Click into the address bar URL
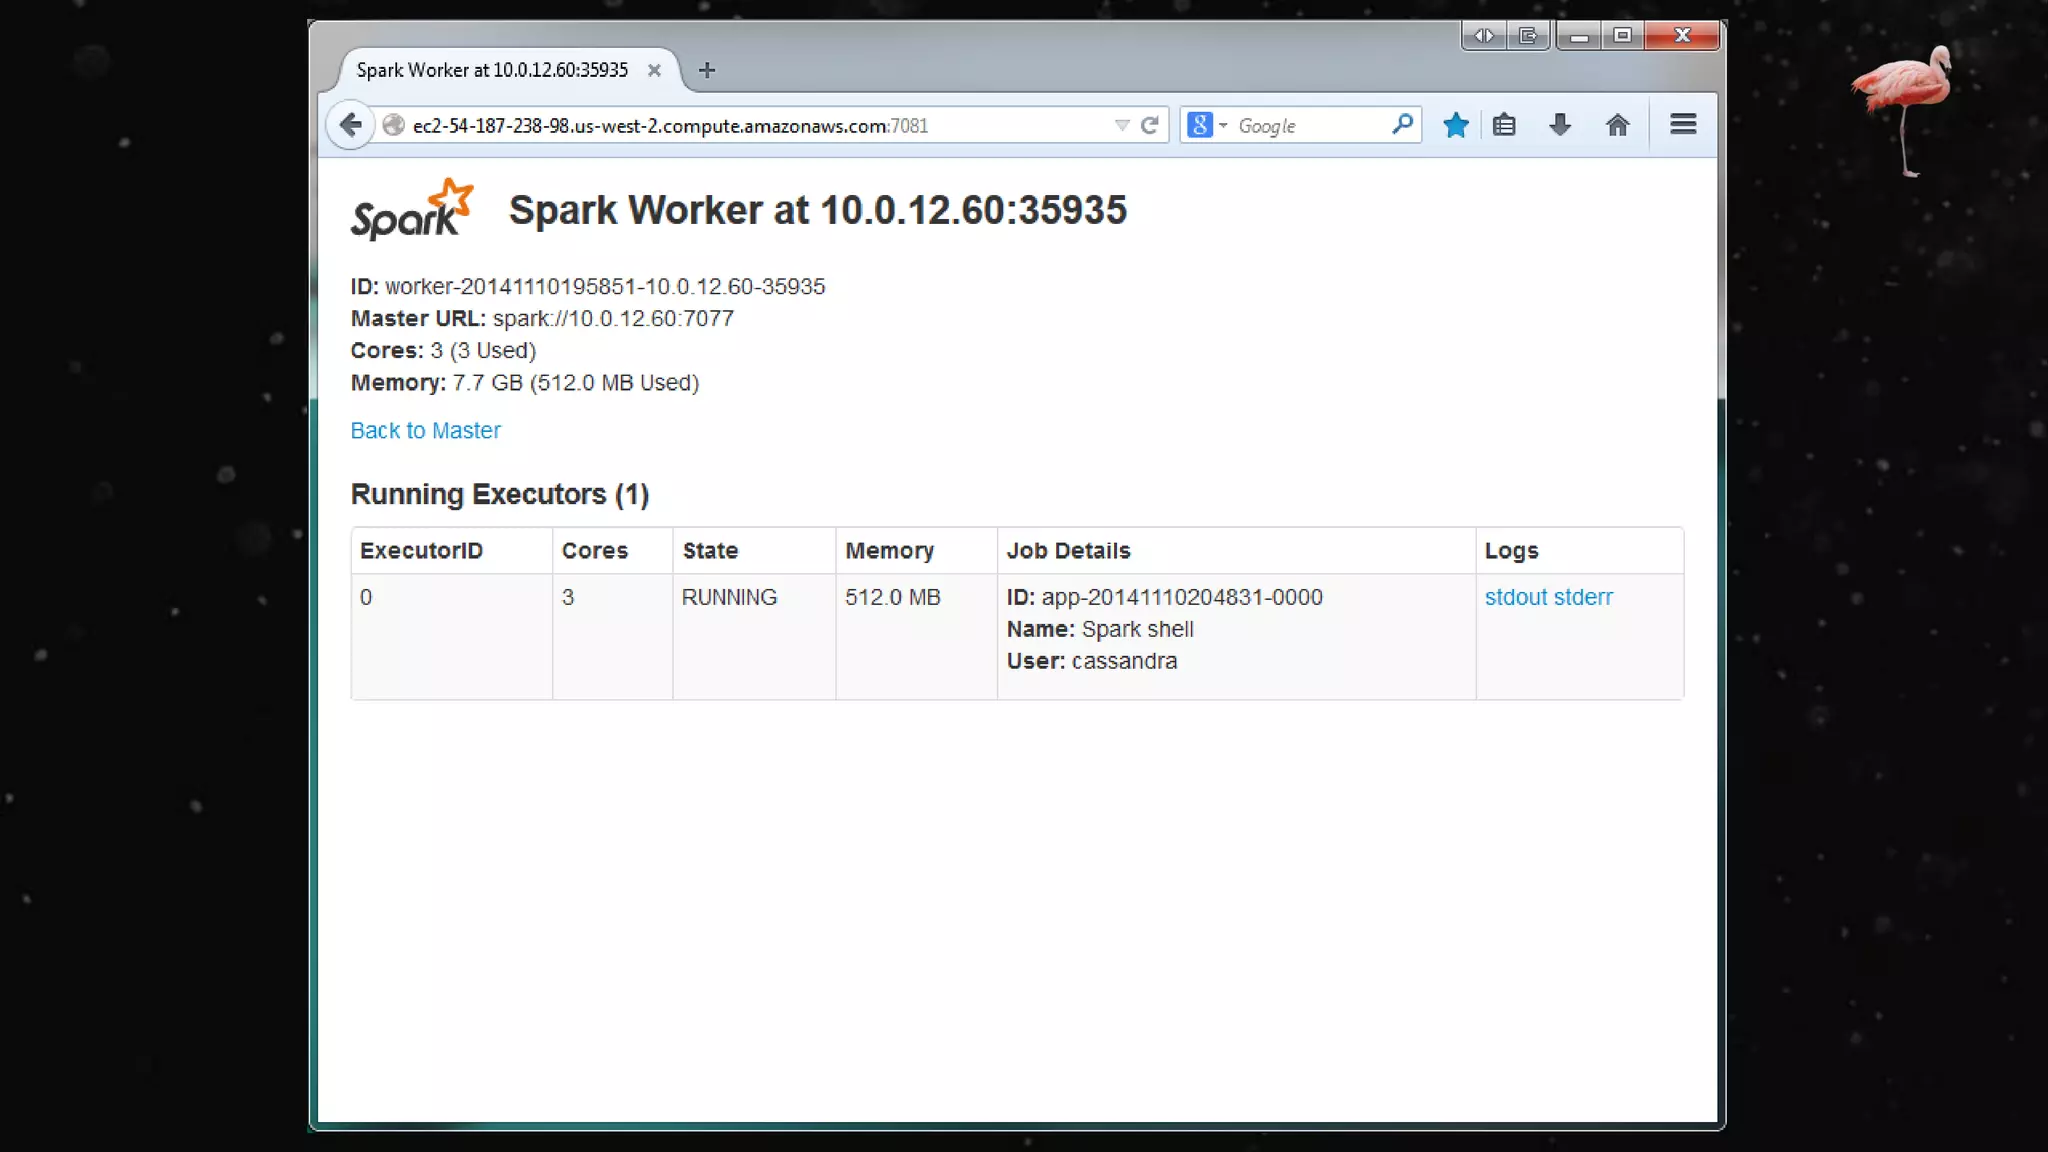Image resolution: width=2048 pixels, height=1152 pixels. [x=670, y=126]
